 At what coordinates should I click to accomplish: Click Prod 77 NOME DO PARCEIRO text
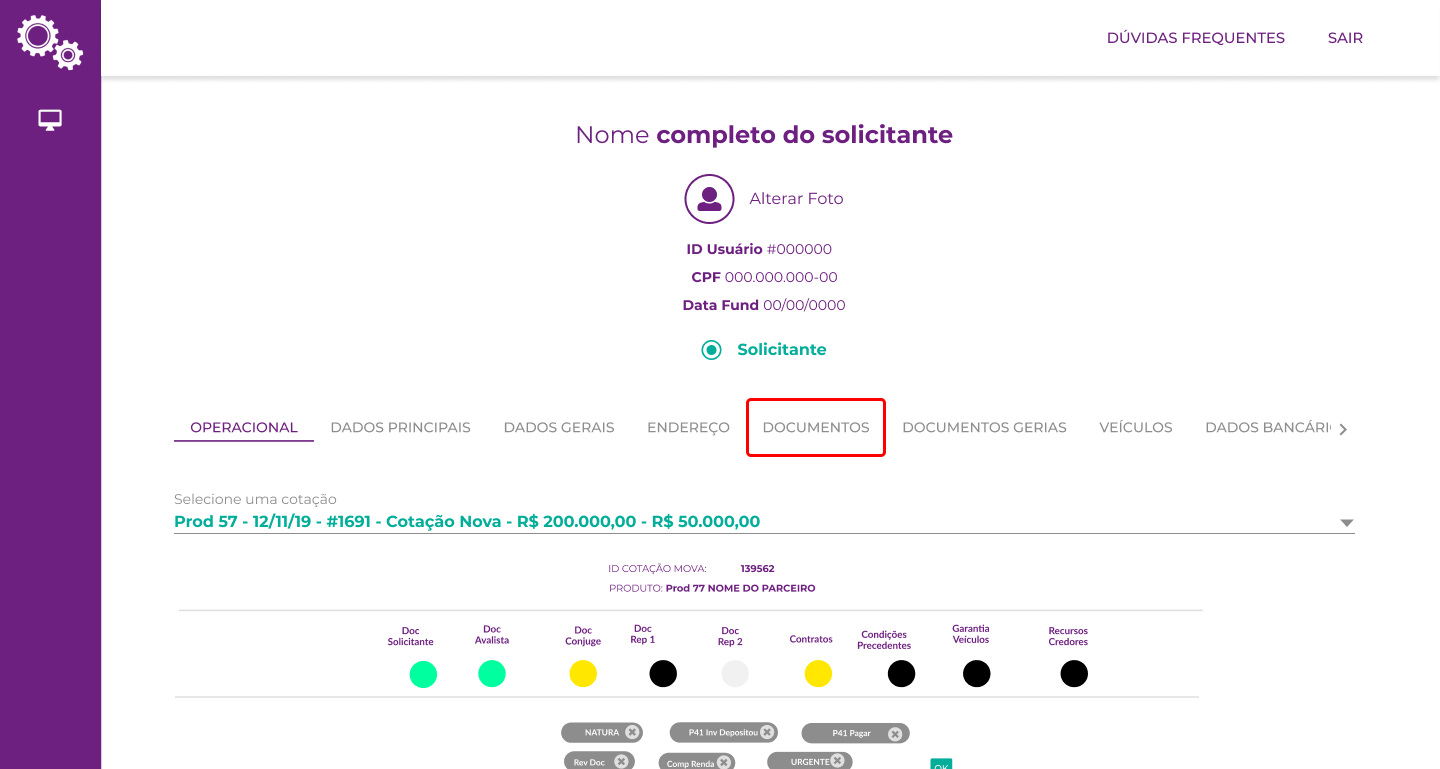click(740, 588)
